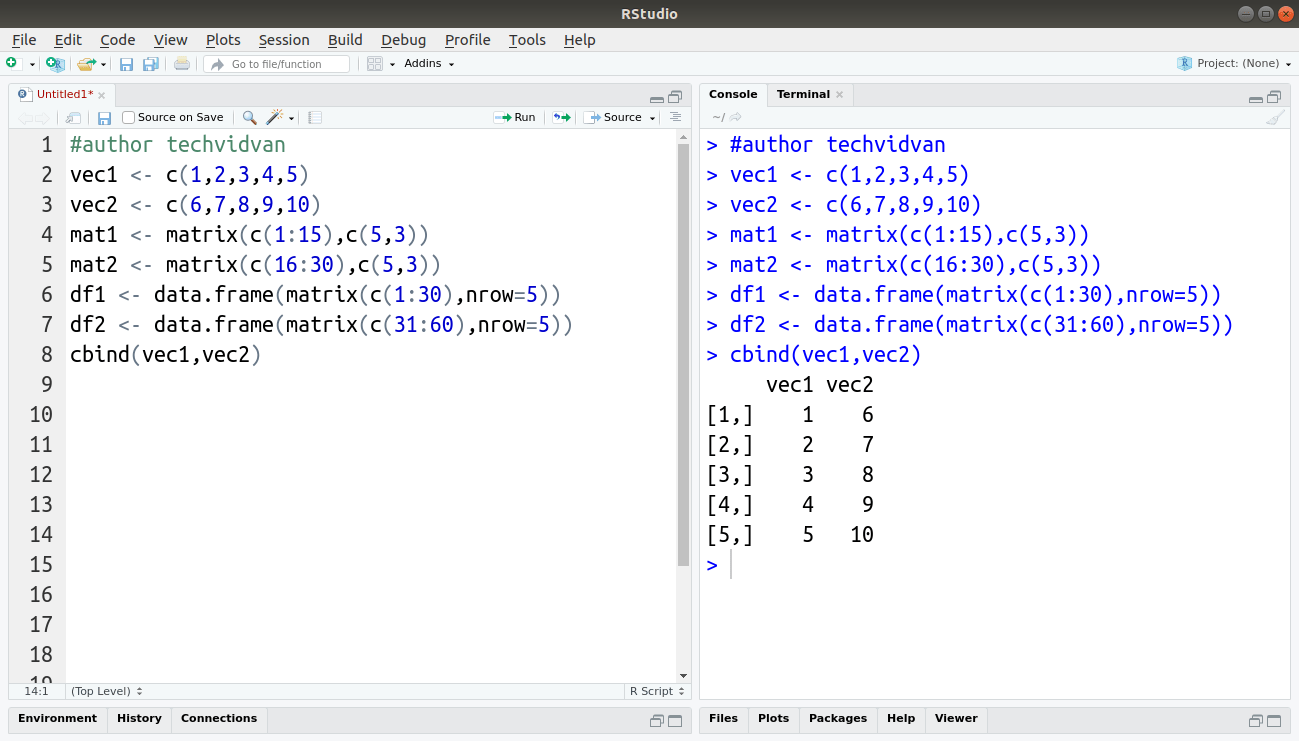Toggle the document outline icon

[x=675, y=118]
